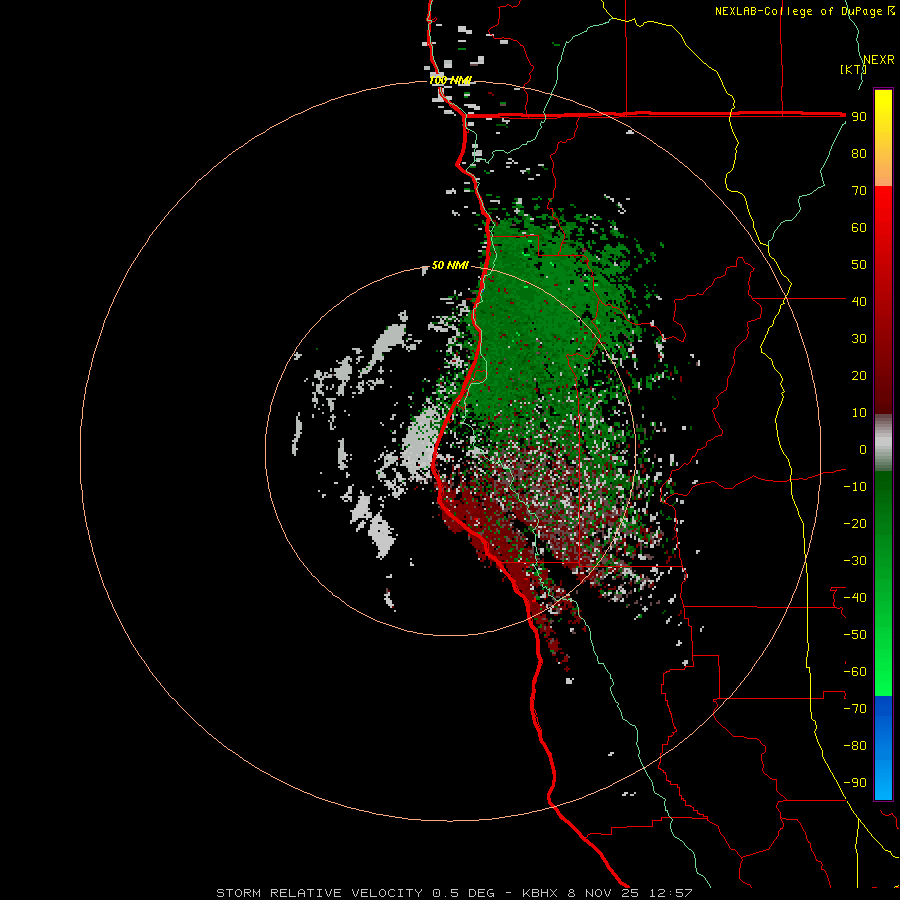
Task: Click the 20 value on the velocity scale
Action: coord(859,375)
